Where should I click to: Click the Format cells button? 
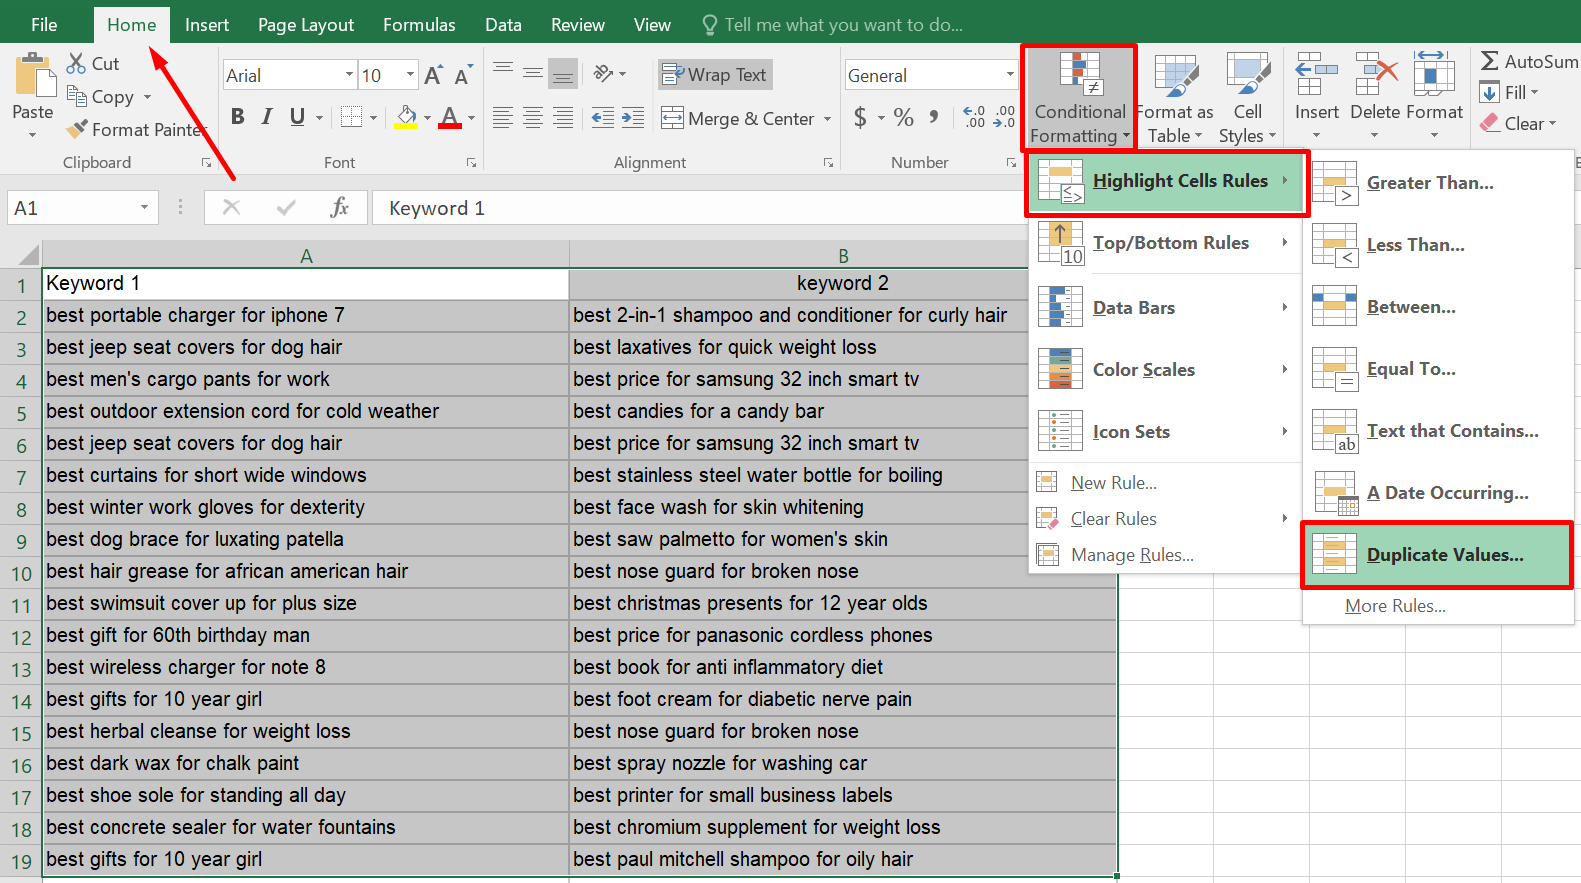(1434, 98)
